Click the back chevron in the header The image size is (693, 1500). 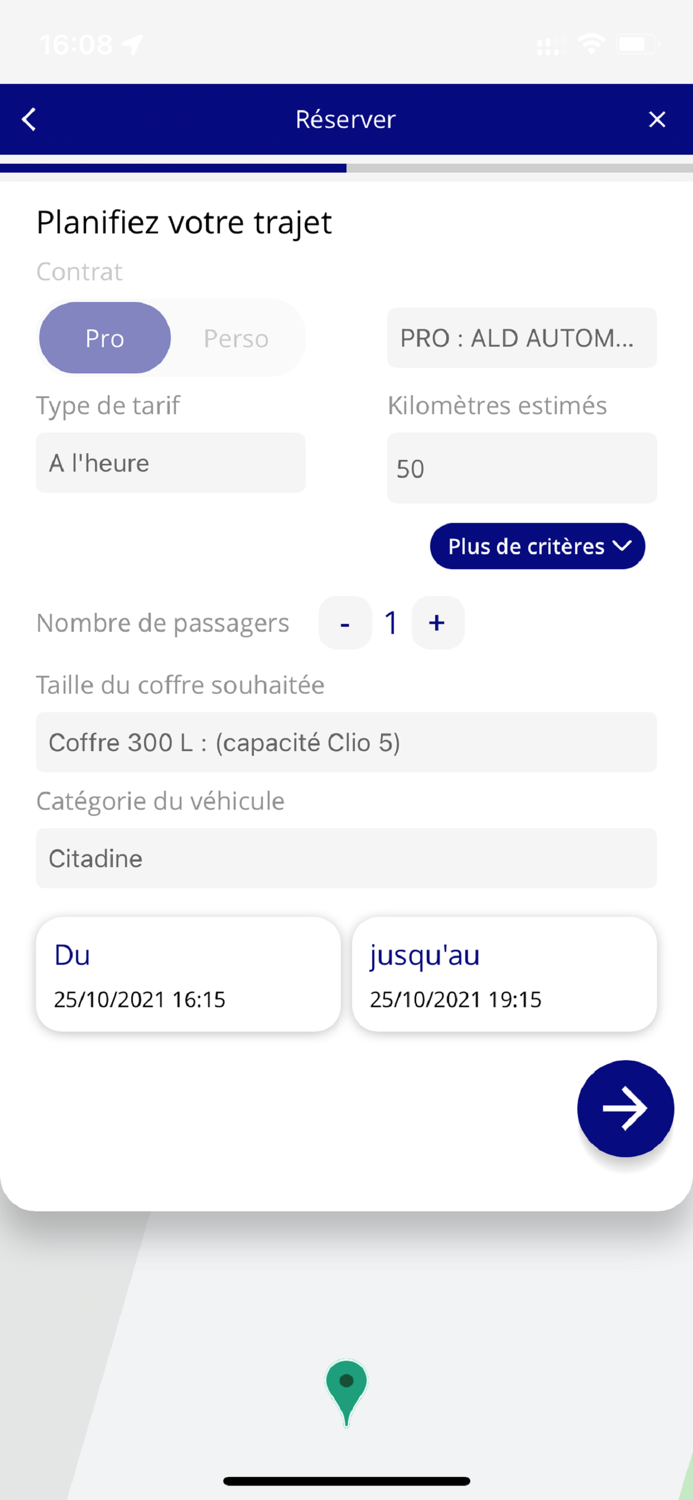pos(28,118)
